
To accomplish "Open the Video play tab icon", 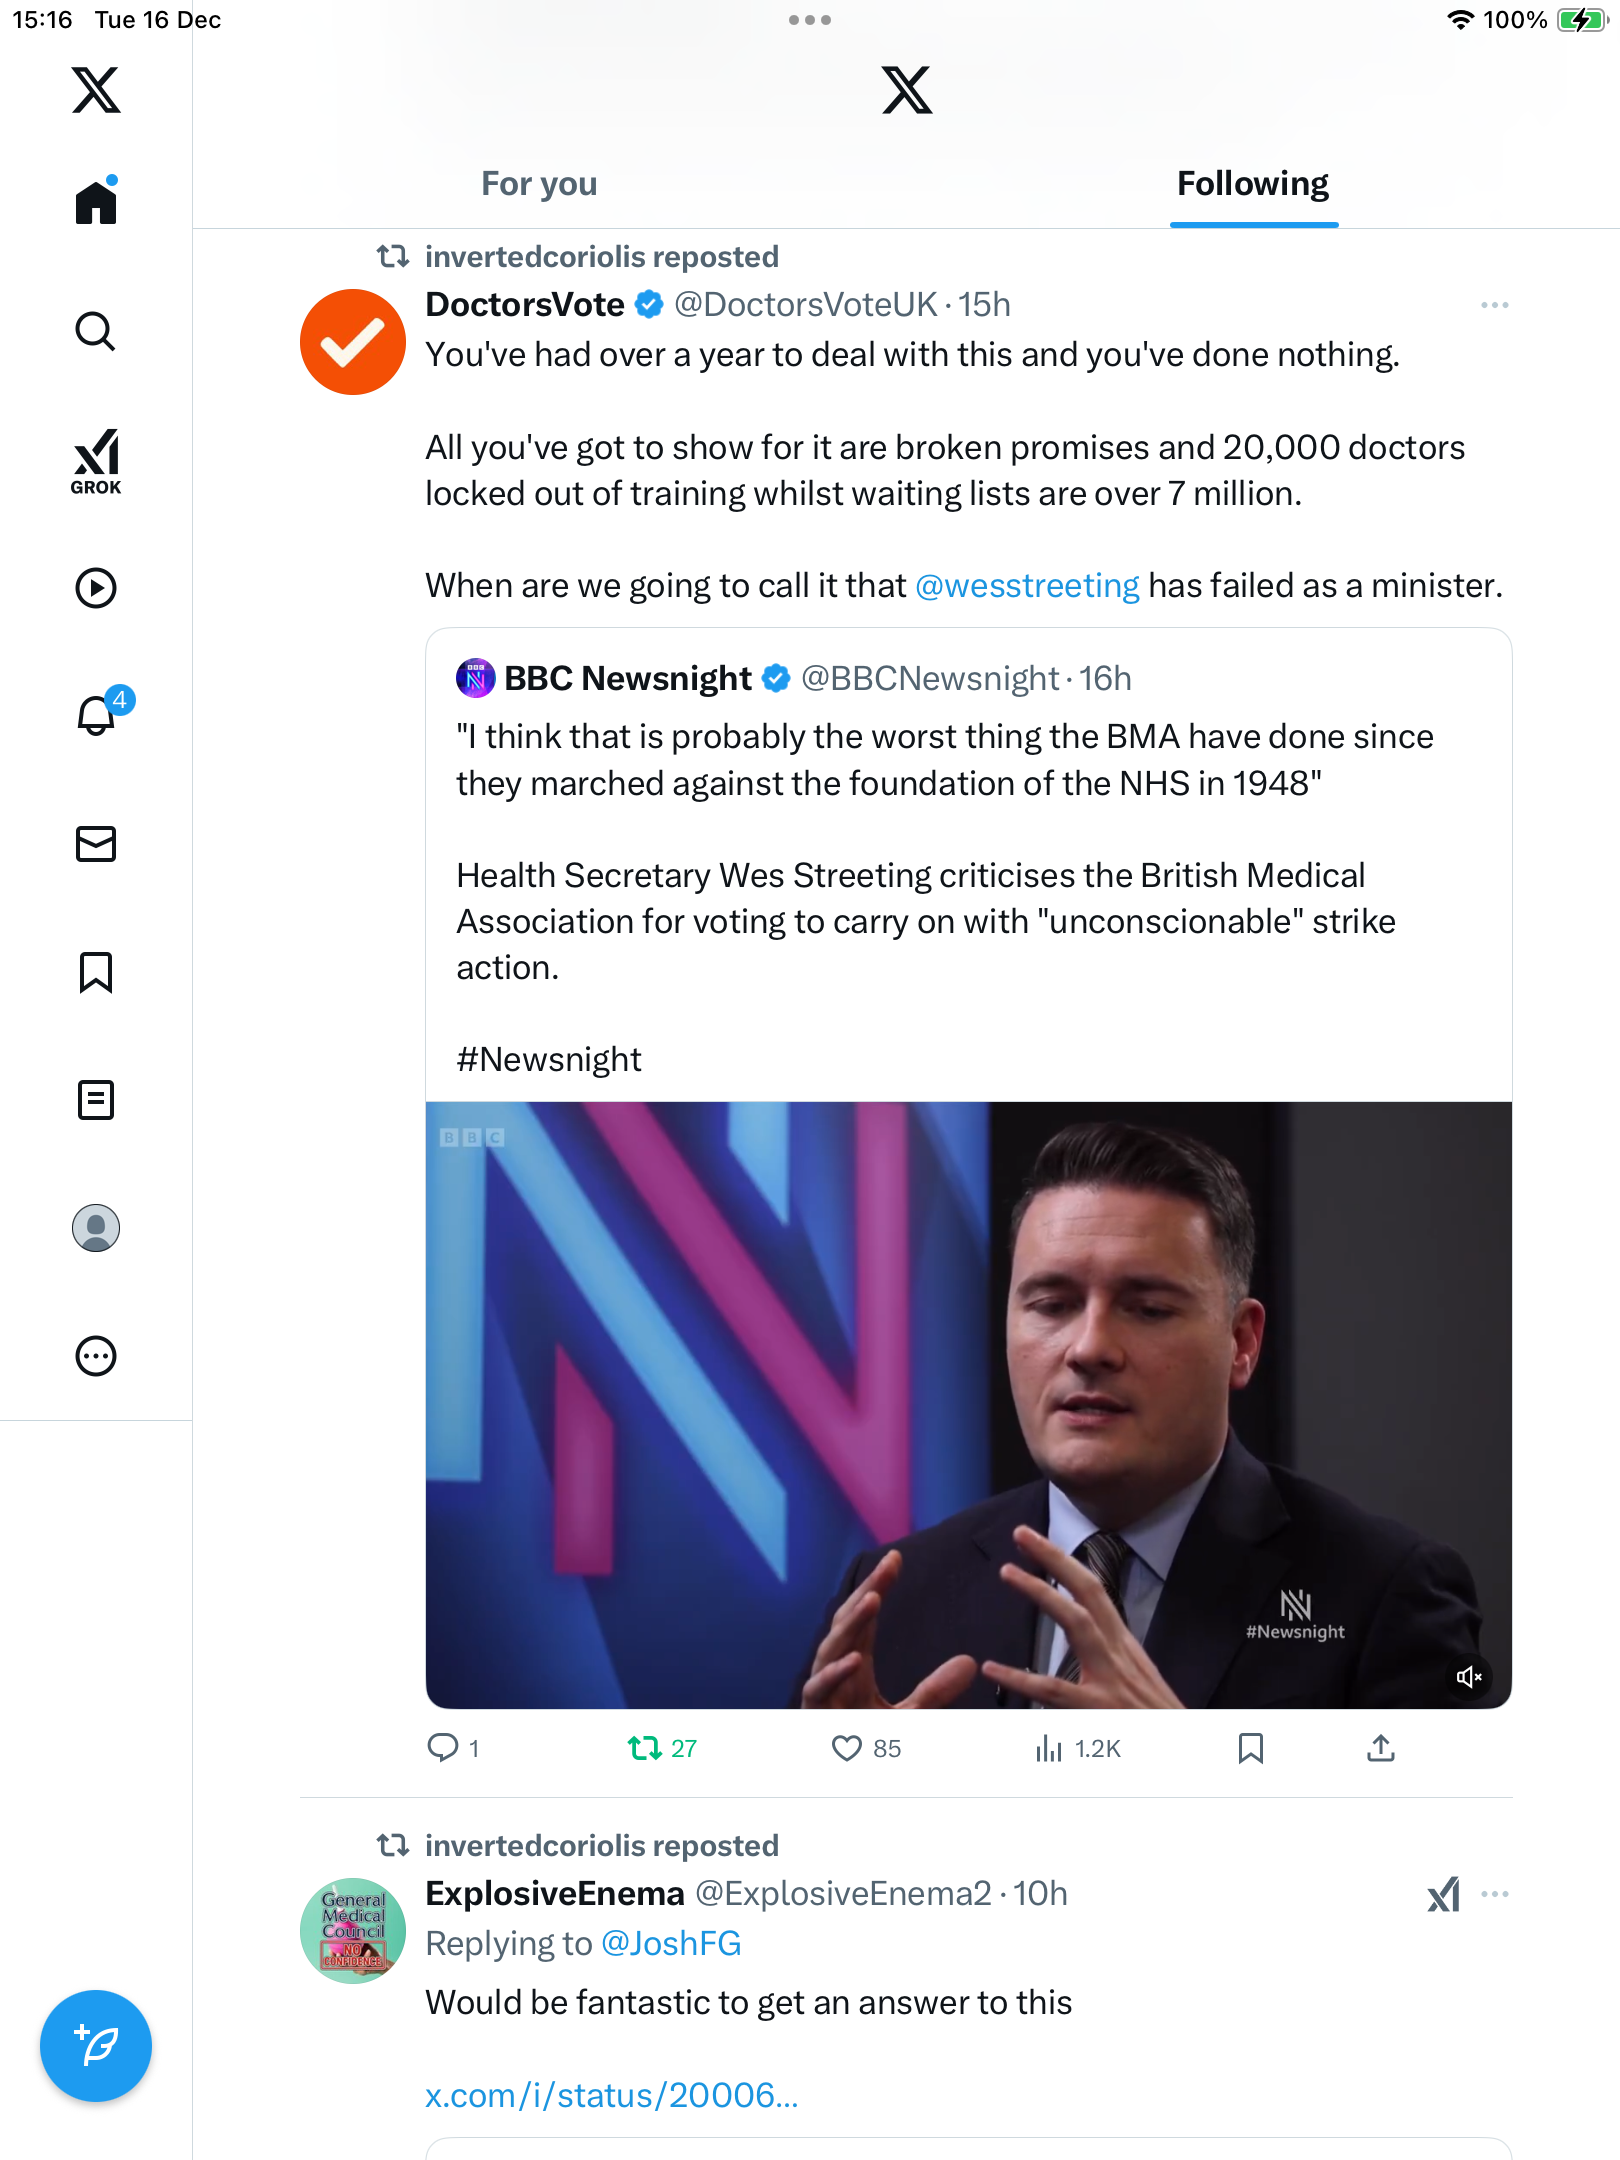I will click(x=96, y=588).
